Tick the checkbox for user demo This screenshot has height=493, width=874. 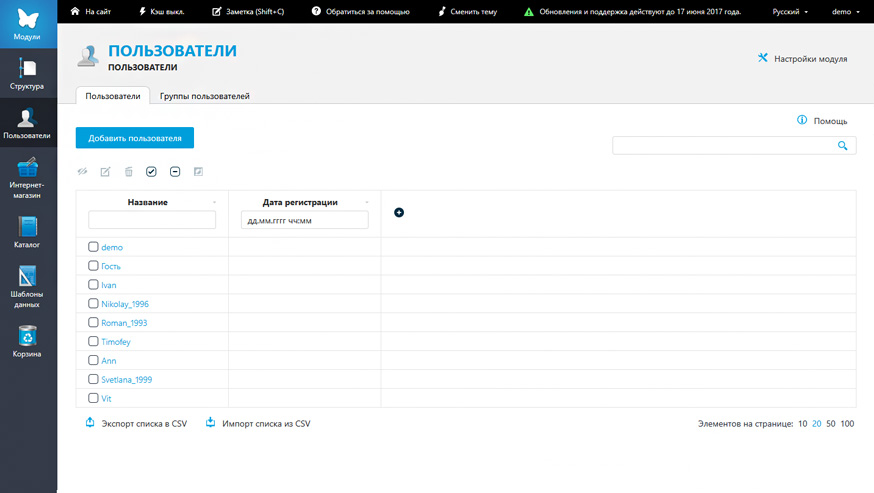[x=93, y=246]
